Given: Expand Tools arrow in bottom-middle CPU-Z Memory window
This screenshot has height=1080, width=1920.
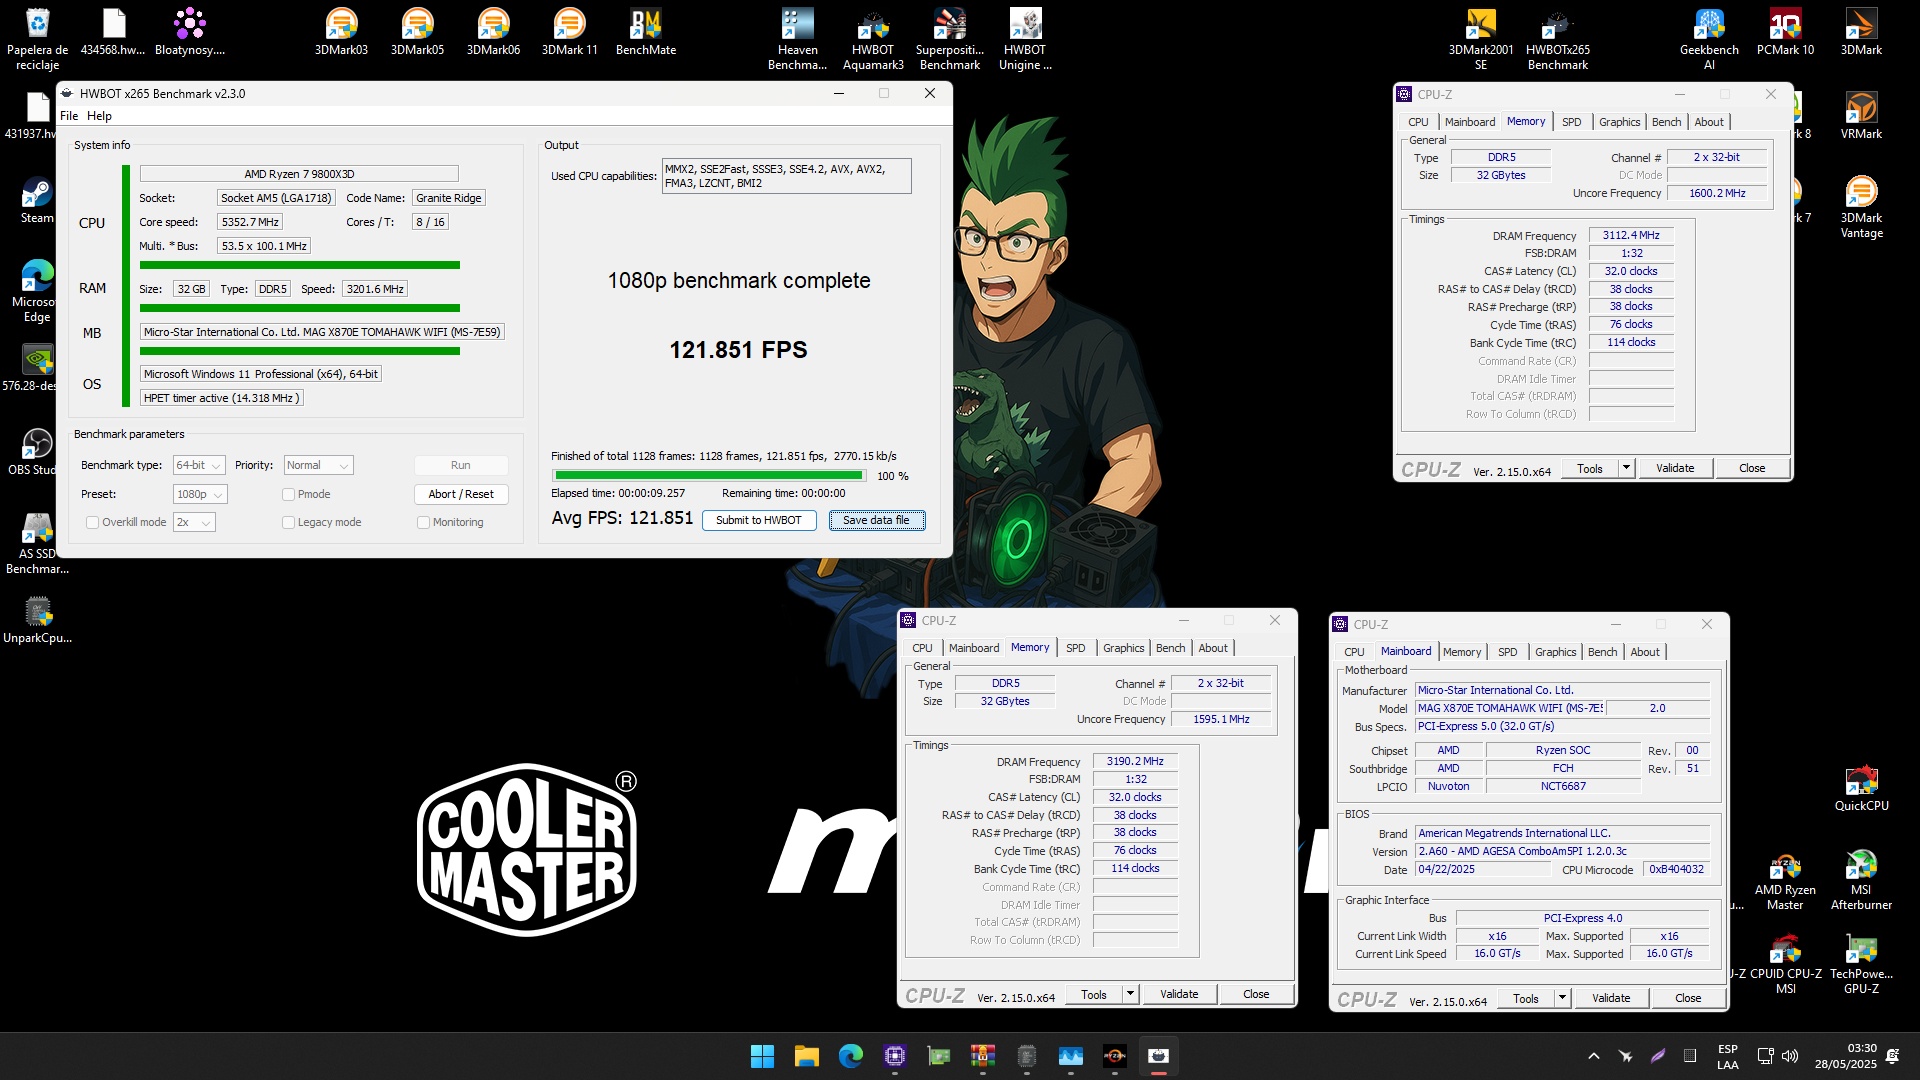Looking at the screenshot, I should point(1130,994).
